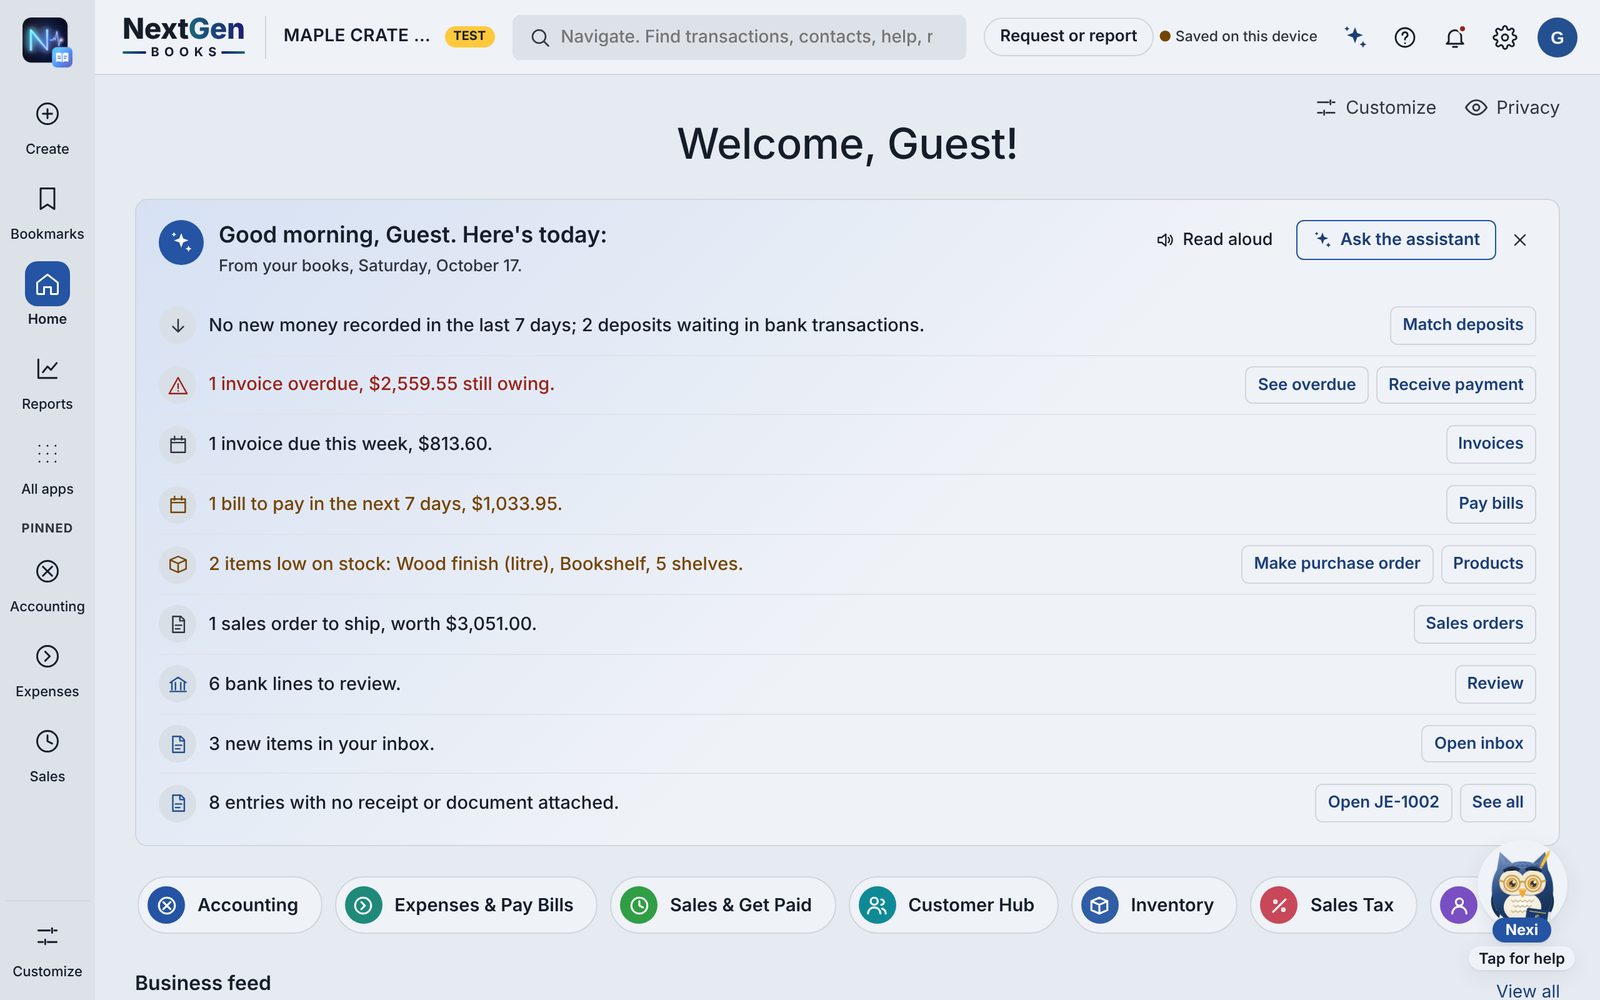
Task: Open Bookmarks in the sidebar
Action: click(x=47, y=213)
